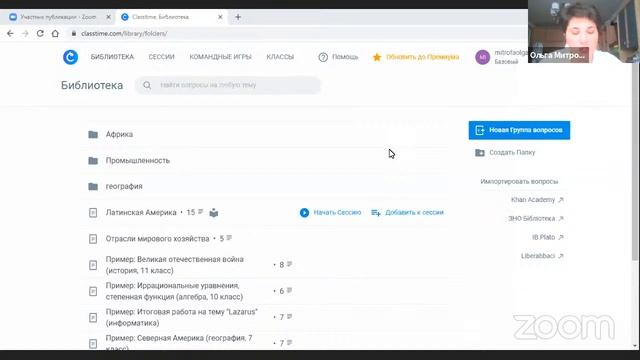
Task: Open the ЗНО Бібліотека import link
Action: click(x=536, y=219)
